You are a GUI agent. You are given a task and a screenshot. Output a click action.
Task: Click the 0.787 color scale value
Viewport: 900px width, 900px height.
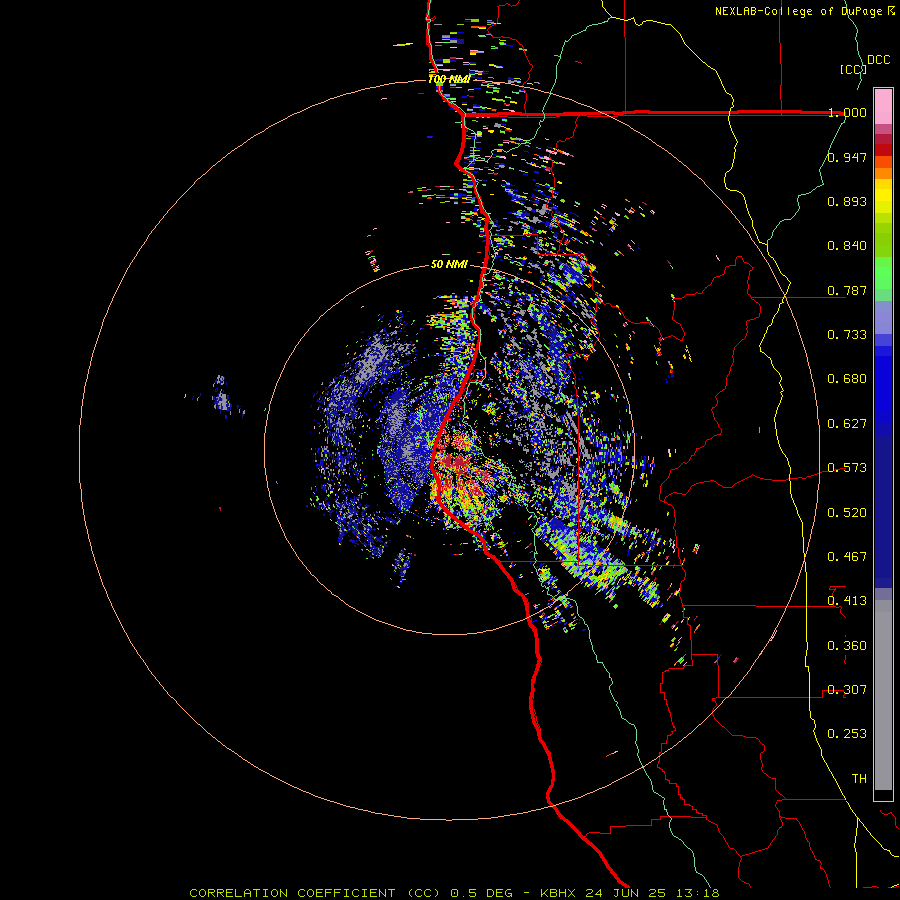point(847,290)
